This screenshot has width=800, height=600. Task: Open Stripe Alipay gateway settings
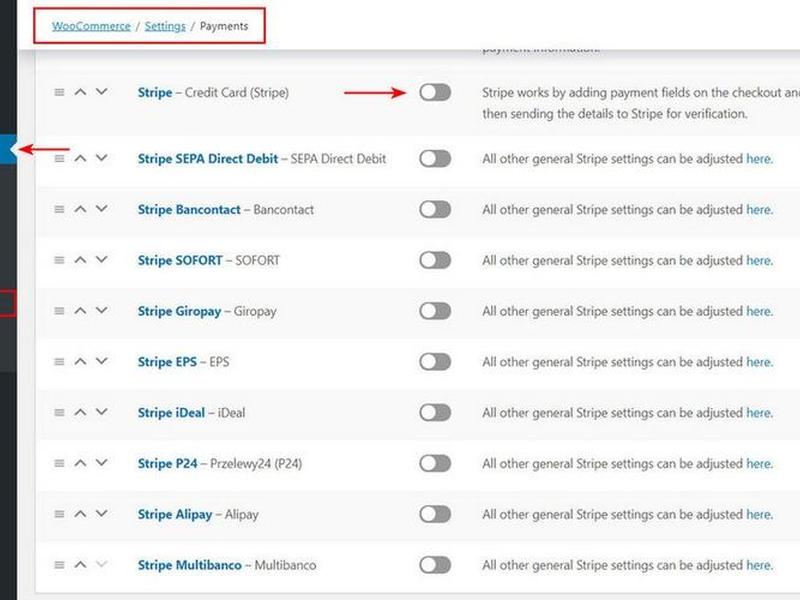point(175,514)
